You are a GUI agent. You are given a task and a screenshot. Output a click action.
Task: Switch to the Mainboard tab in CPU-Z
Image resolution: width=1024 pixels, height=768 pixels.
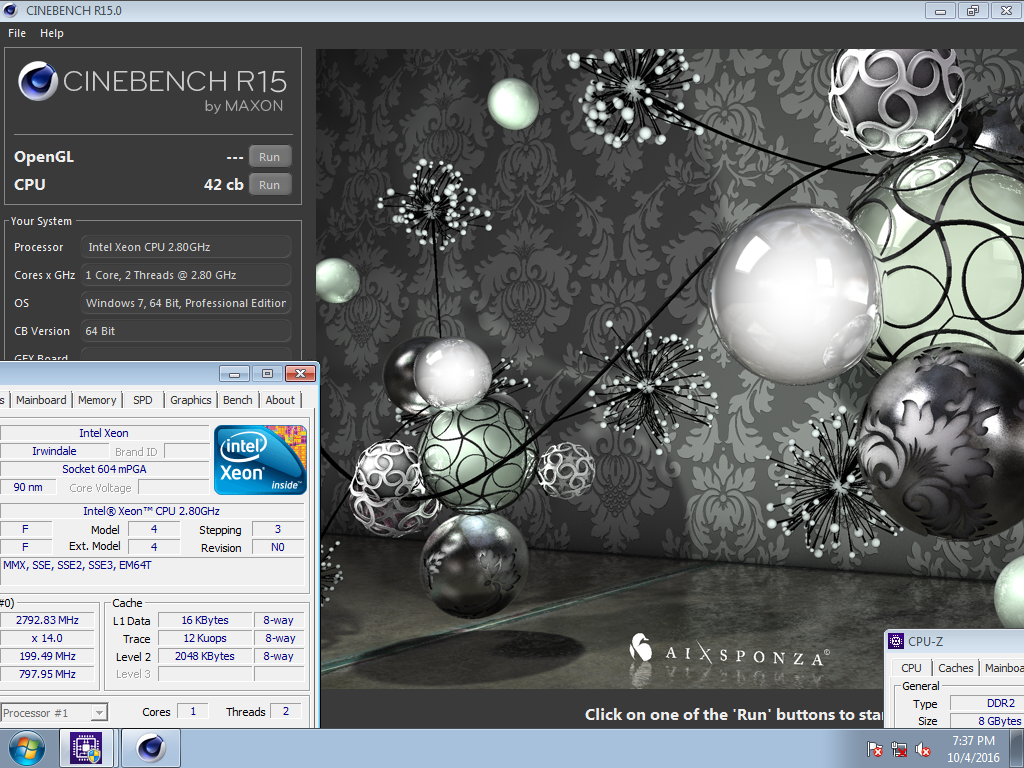coord(41,400)
